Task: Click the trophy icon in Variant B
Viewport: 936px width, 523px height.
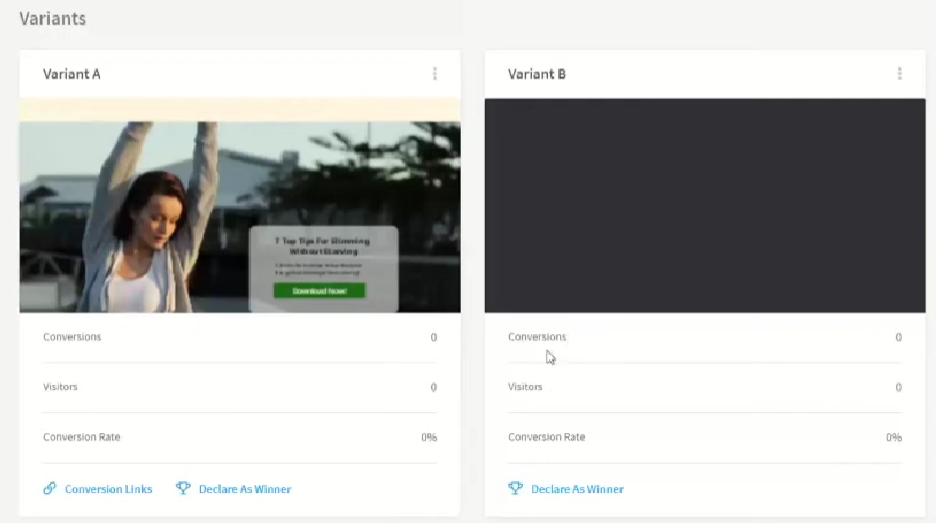Action: (516, 489)
